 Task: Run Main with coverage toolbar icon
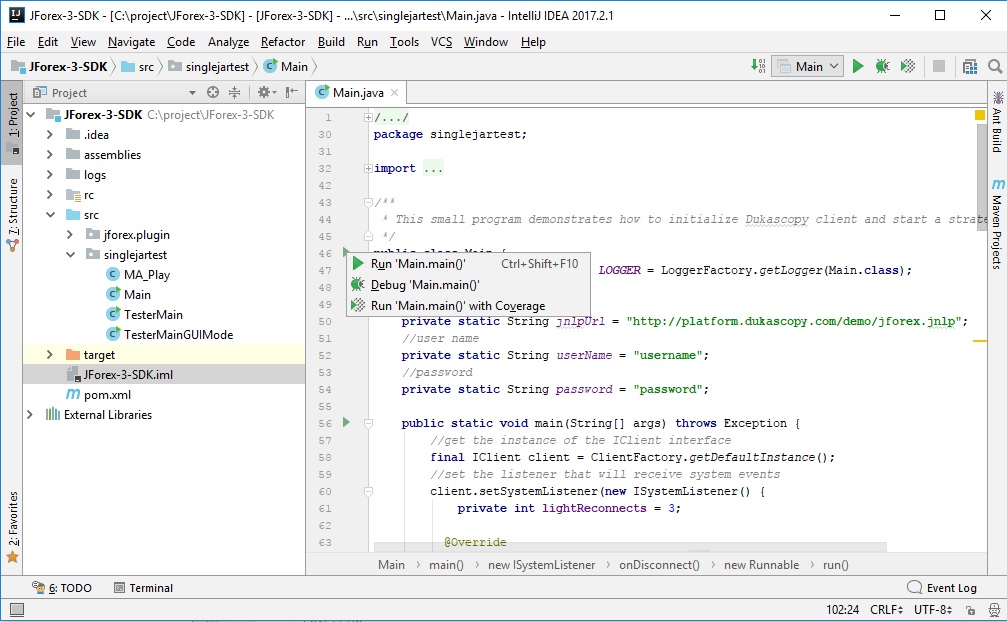(907, 66)
